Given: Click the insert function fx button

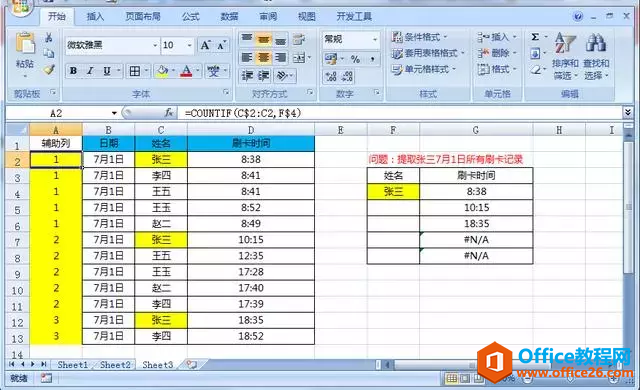Looking at the screenshot, I should [169, 113].
